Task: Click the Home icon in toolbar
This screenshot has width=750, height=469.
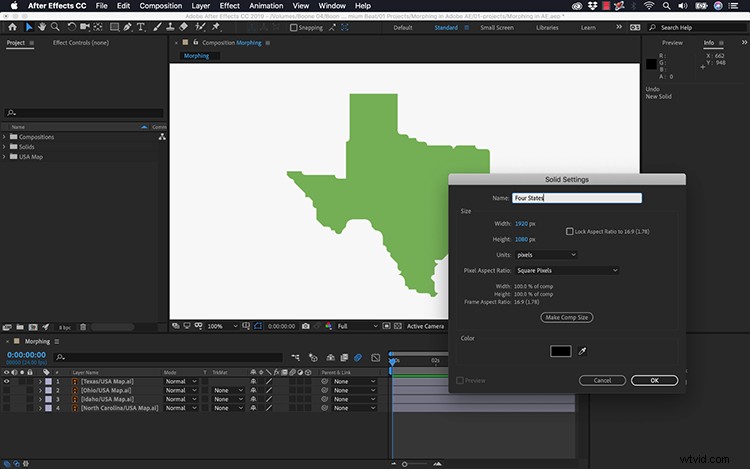Action: pyautogui.click(x=12, y=27)
